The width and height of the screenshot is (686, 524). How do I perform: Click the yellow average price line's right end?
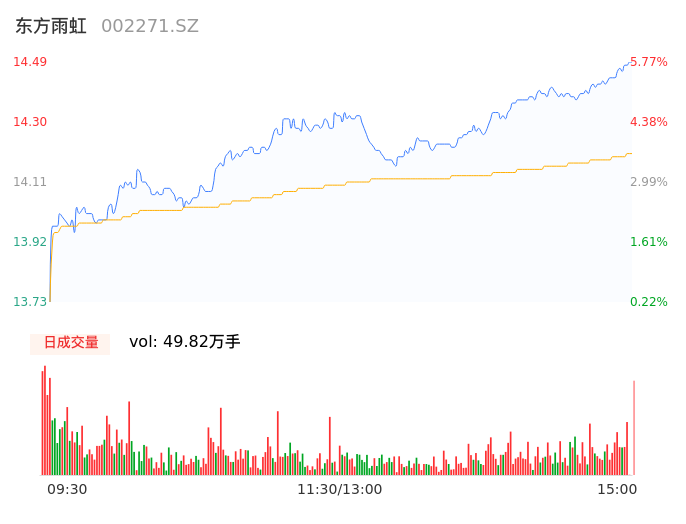pos(630,154)
